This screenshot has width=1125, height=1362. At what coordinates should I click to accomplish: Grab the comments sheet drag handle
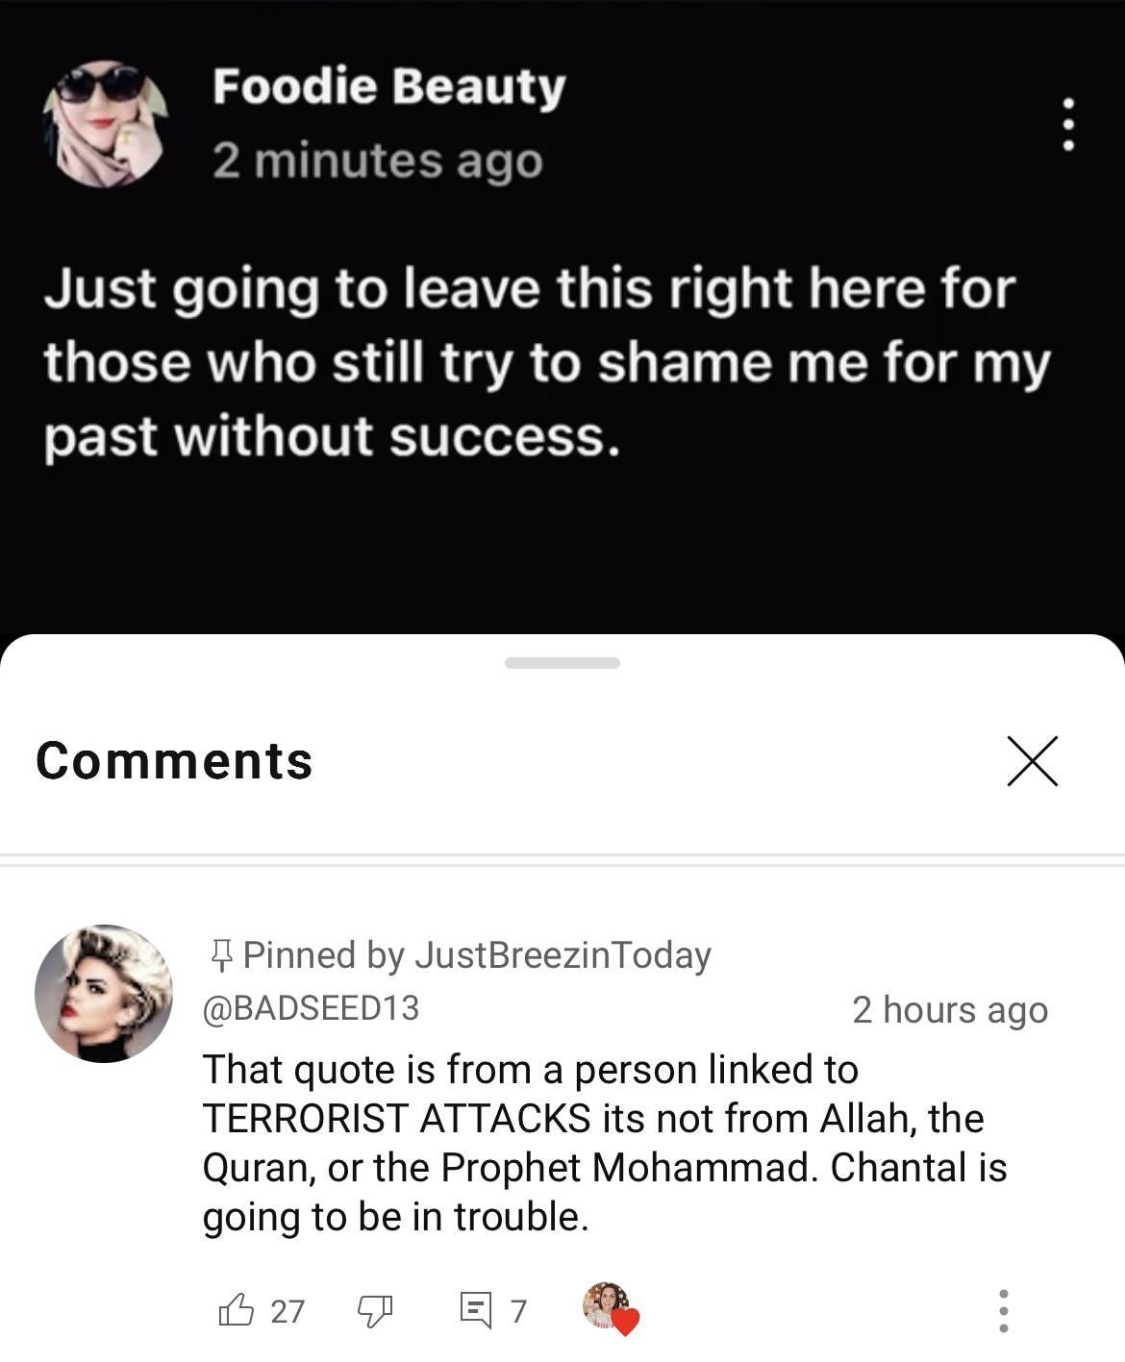click(562, 663)
